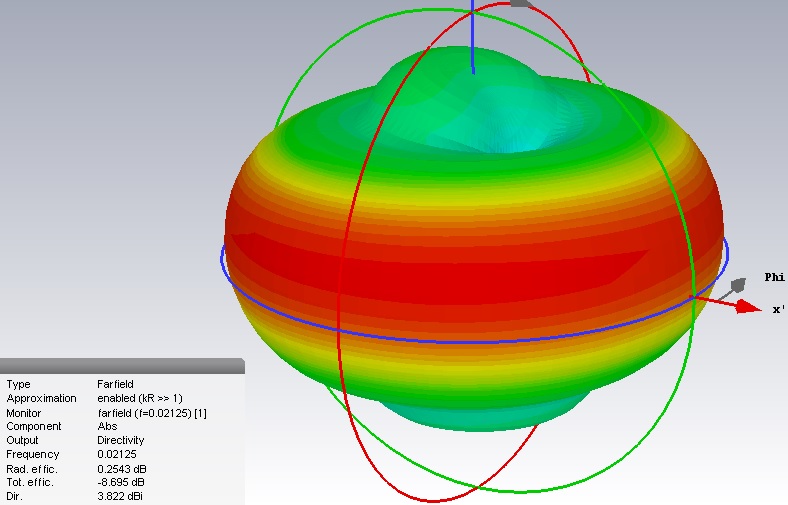Click the 'Dir.' label

pyautogui.click(x=14, y=496)
